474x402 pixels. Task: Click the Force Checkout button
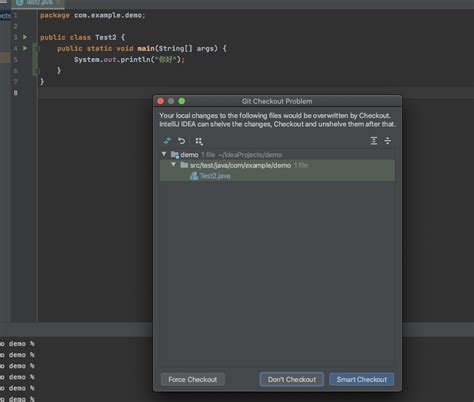coord(193,379)
